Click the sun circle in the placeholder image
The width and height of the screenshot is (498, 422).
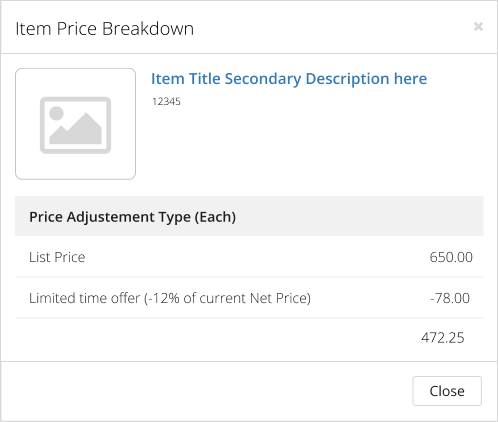56,113
